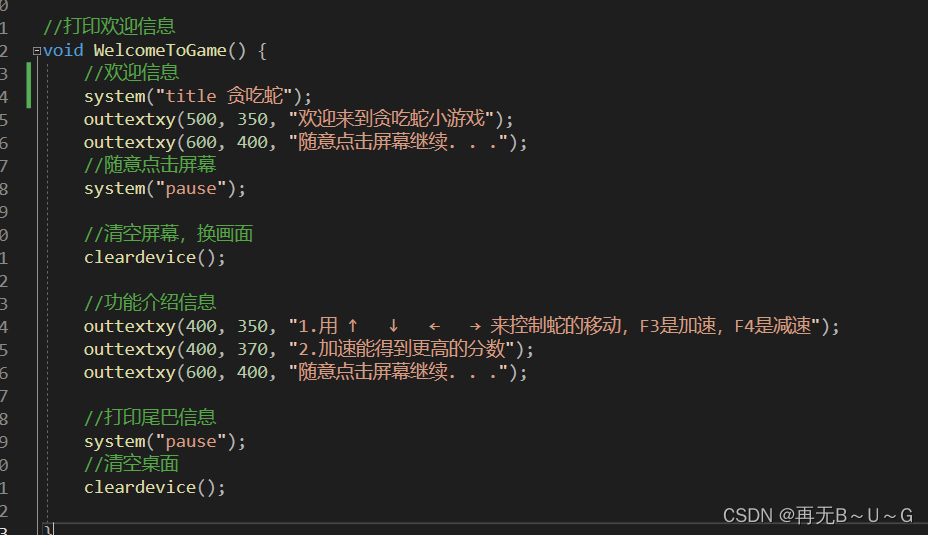Viewport: 928px width, 535px height.
Task: Click the comment //随意点击屏幕
Action: [x=150, y=165]
